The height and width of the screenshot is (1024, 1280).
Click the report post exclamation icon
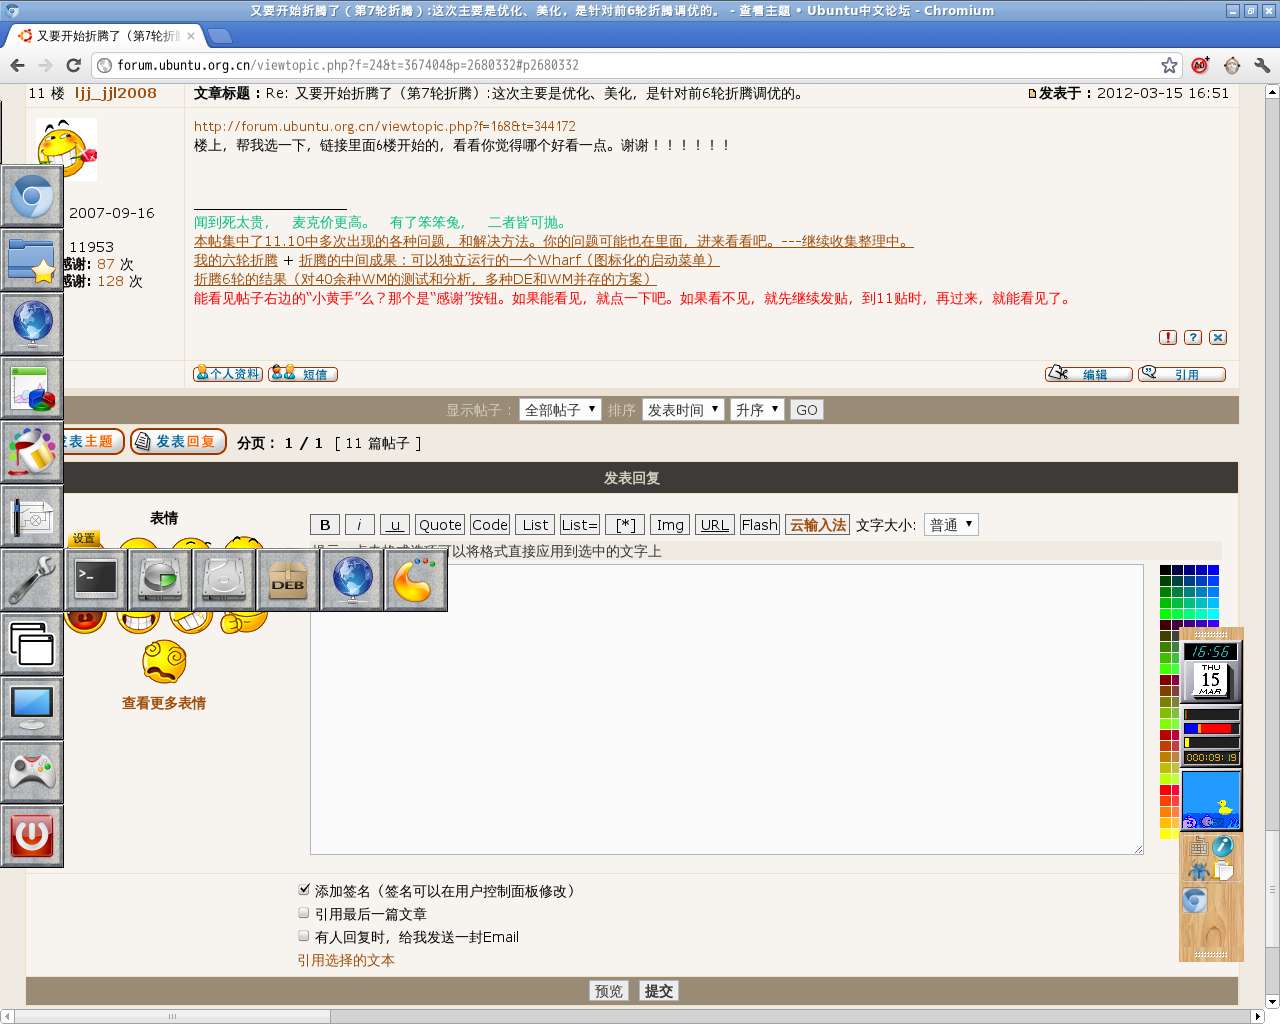[1168, 337]
